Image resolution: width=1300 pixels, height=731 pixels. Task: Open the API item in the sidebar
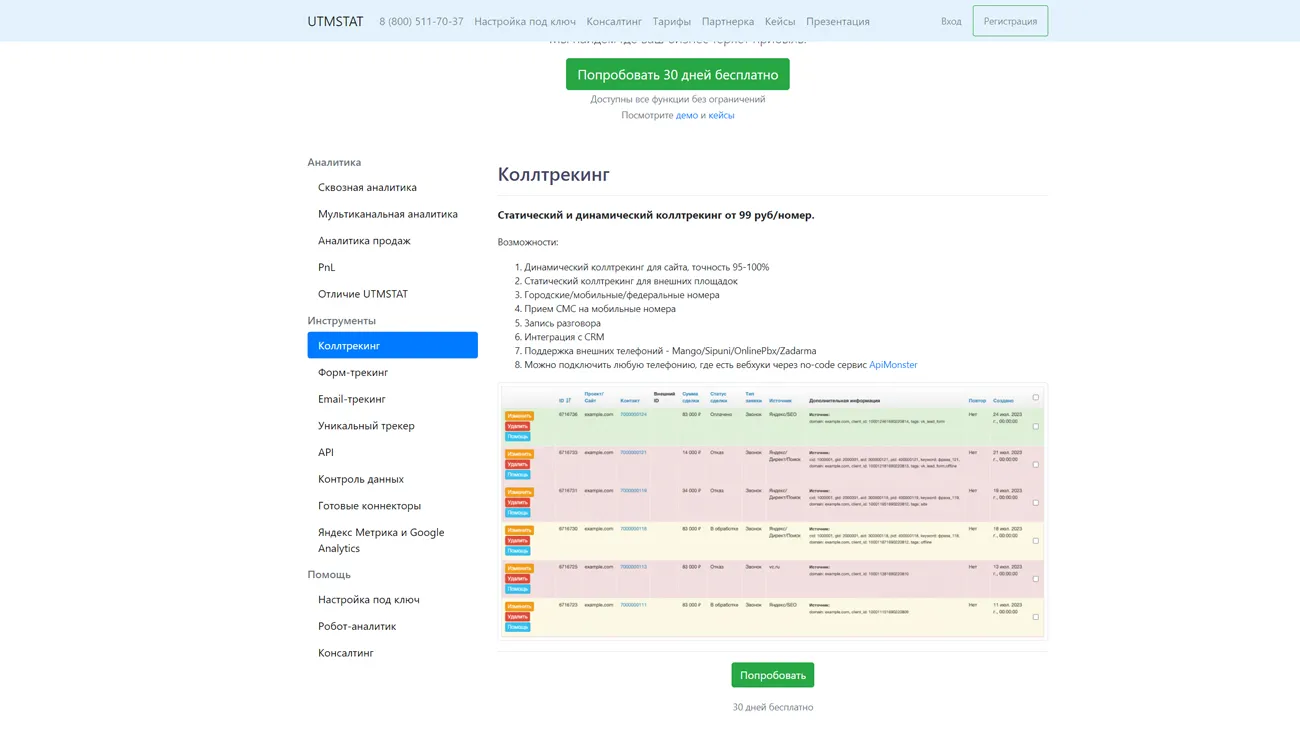point(326,452)
